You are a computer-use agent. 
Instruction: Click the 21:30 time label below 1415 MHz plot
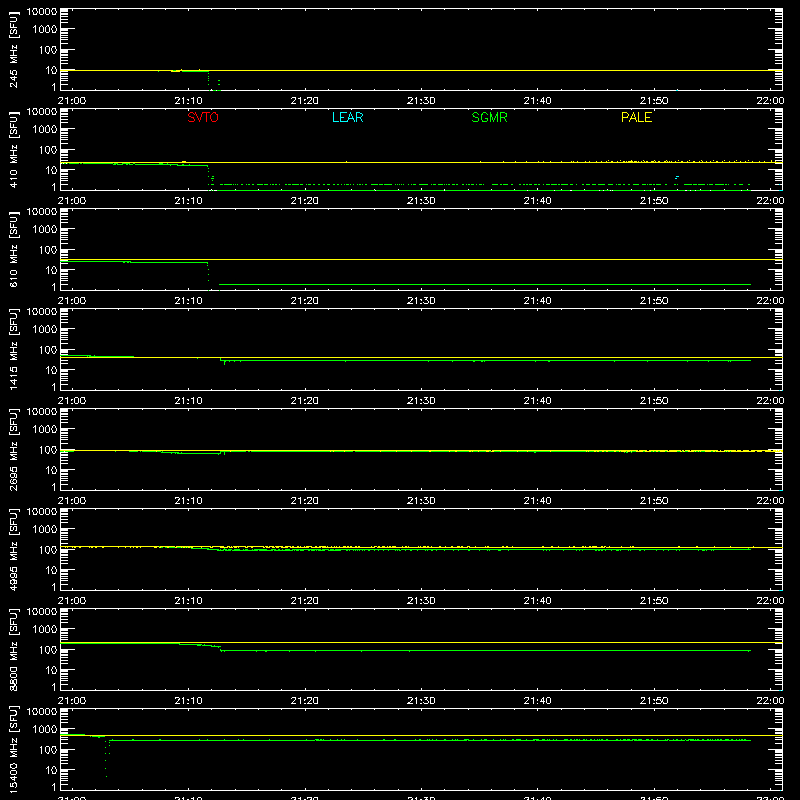point(421,401)
